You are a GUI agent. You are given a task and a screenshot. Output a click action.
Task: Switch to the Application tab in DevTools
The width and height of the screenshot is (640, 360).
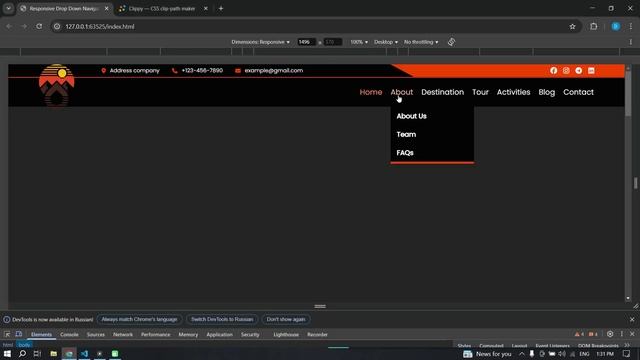pyautogui.click(x=219, y=334)
